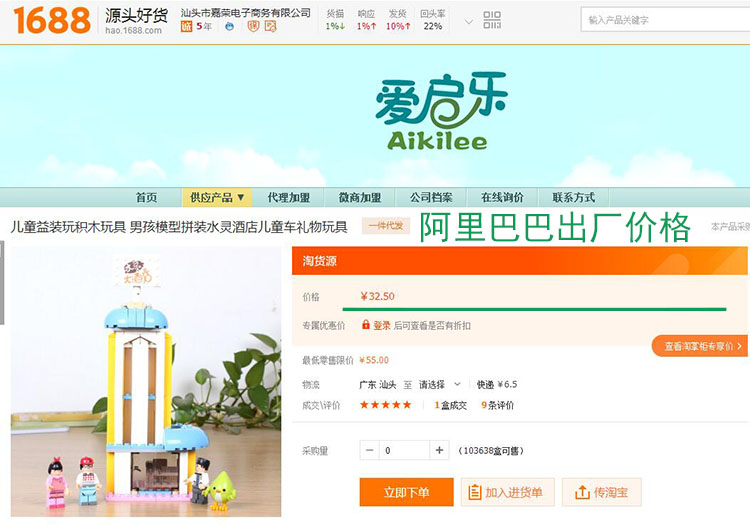Click the 快递 ¥6.5 shipping fee
Screen dimensions: 750x527
[x=497, y=384]
